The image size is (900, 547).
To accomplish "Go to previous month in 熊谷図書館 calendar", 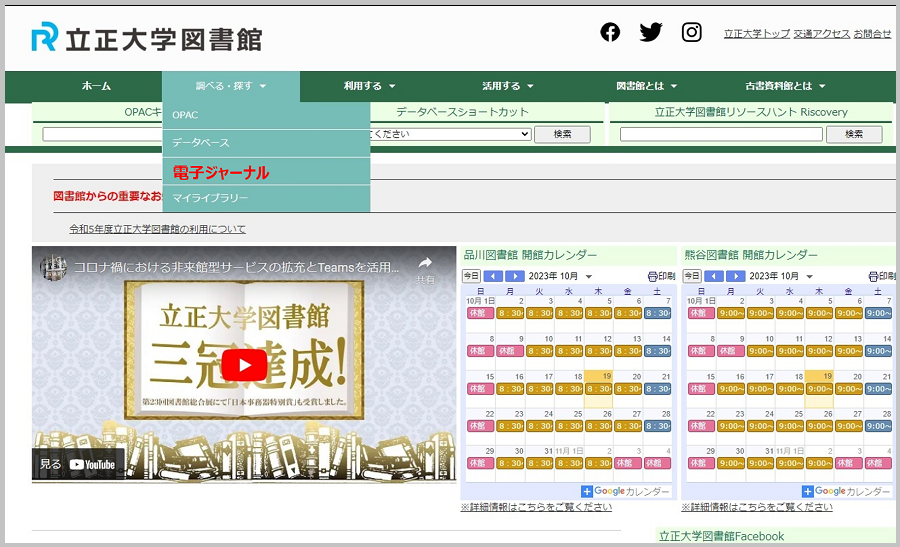I will pos(715,276).
